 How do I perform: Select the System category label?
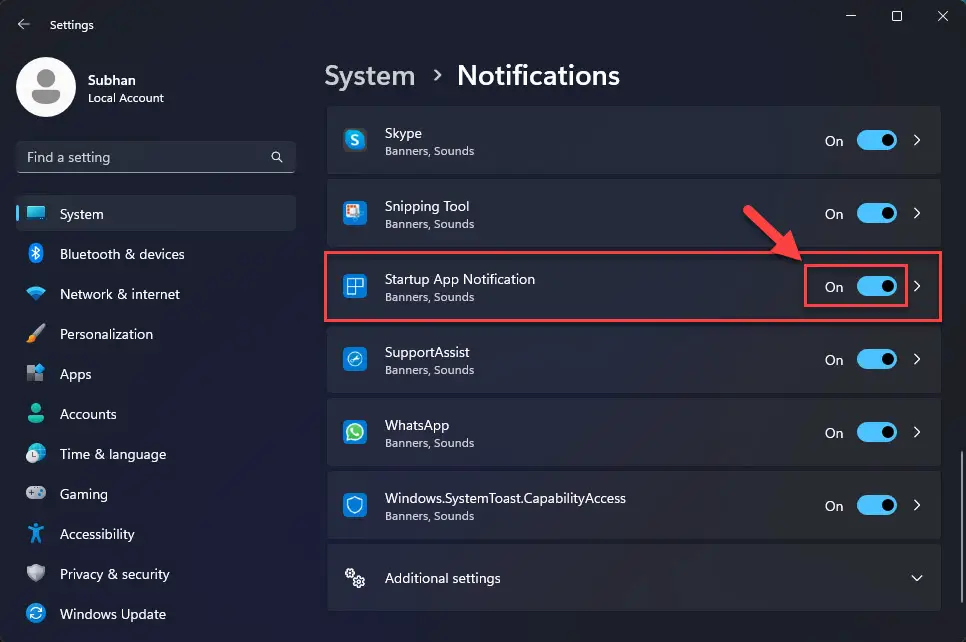pyautogui.click(x=81, y=214)
